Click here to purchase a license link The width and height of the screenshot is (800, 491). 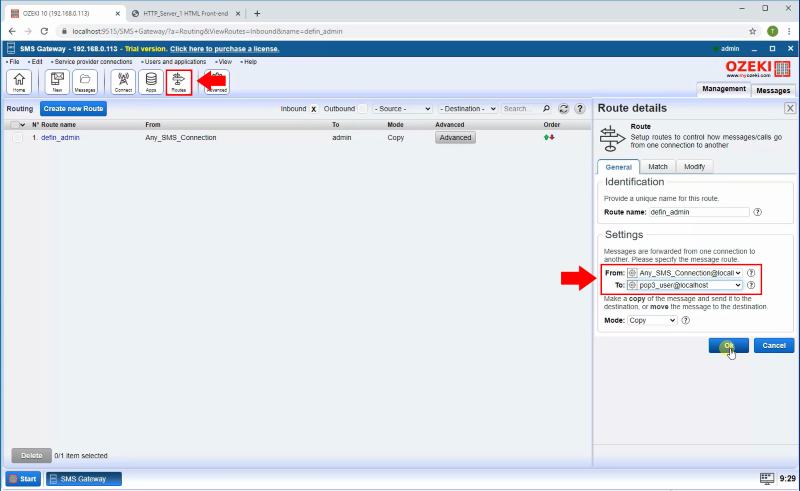[x=224, y=49]
